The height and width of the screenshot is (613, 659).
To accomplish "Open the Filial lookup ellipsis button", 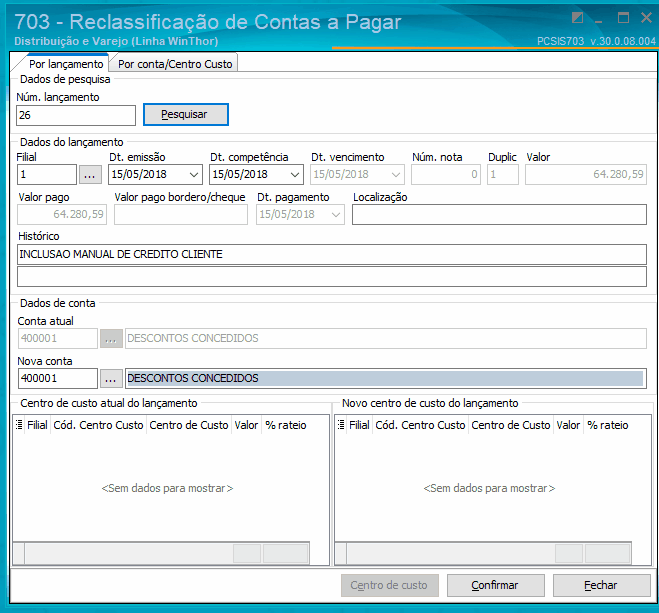I will pyautogui.click(x=90, y=174).
